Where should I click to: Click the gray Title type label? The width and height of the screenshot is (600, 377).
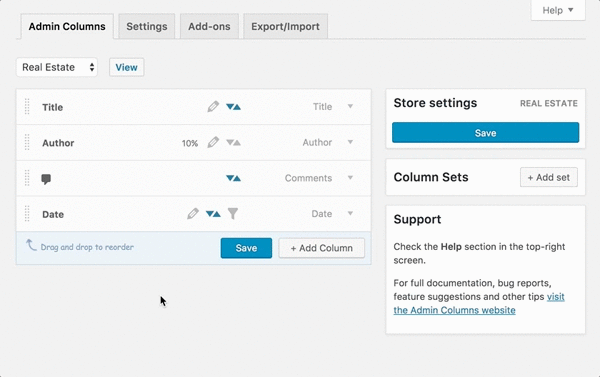click(323, 107)
